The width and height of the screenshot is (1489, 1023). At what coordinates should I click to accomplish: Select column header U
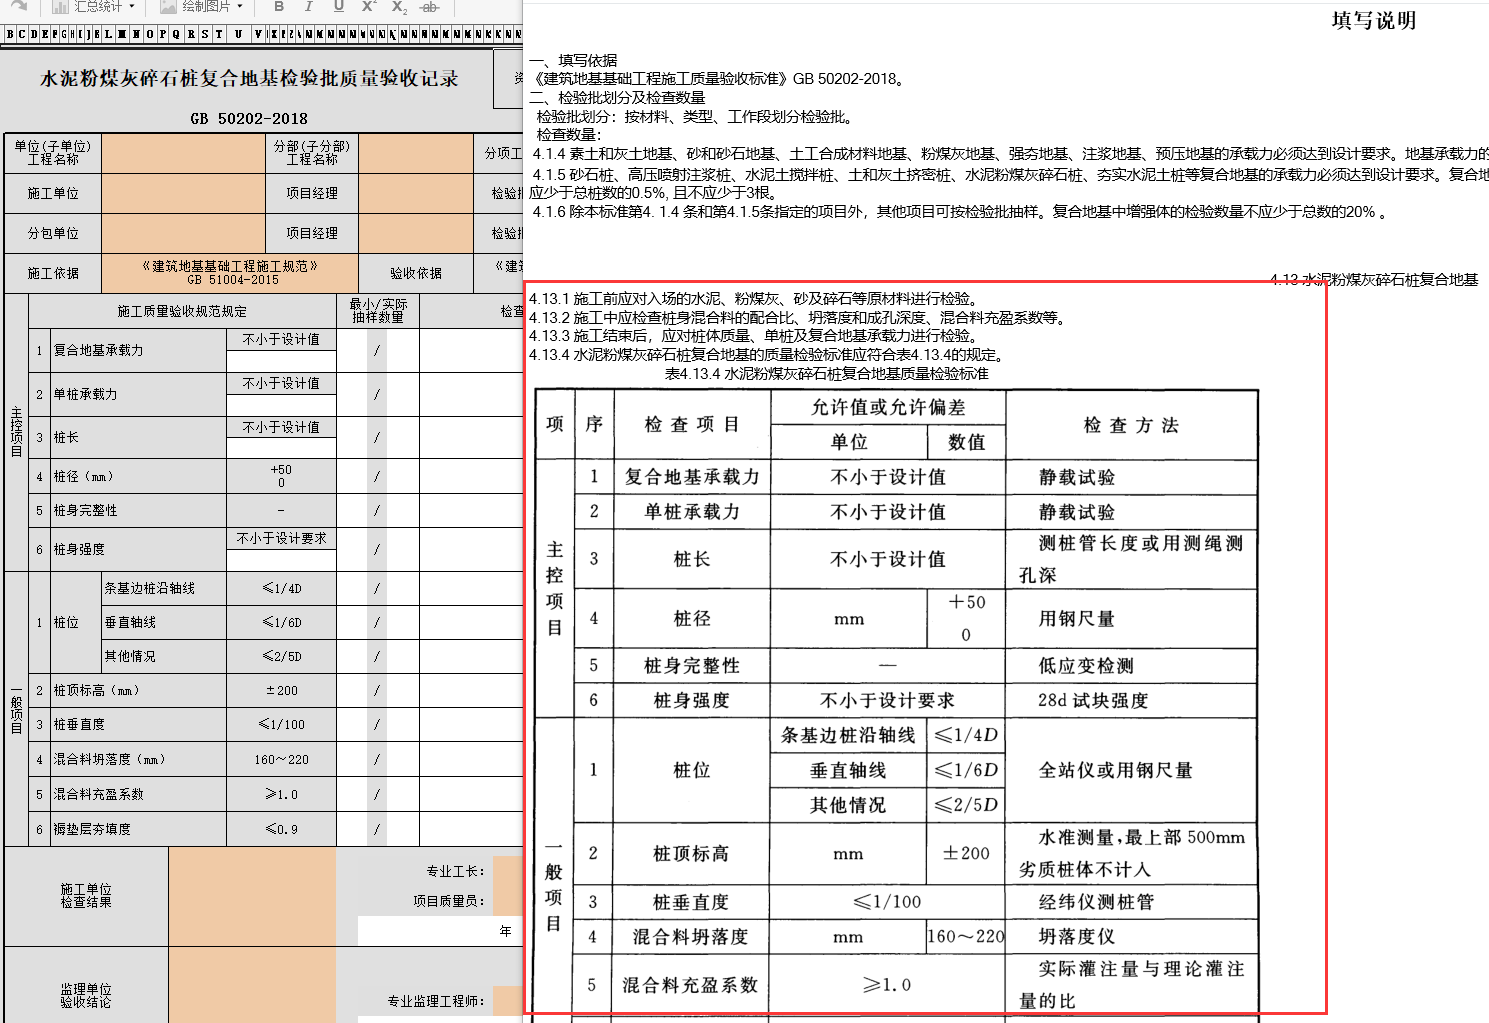(238, 34)
